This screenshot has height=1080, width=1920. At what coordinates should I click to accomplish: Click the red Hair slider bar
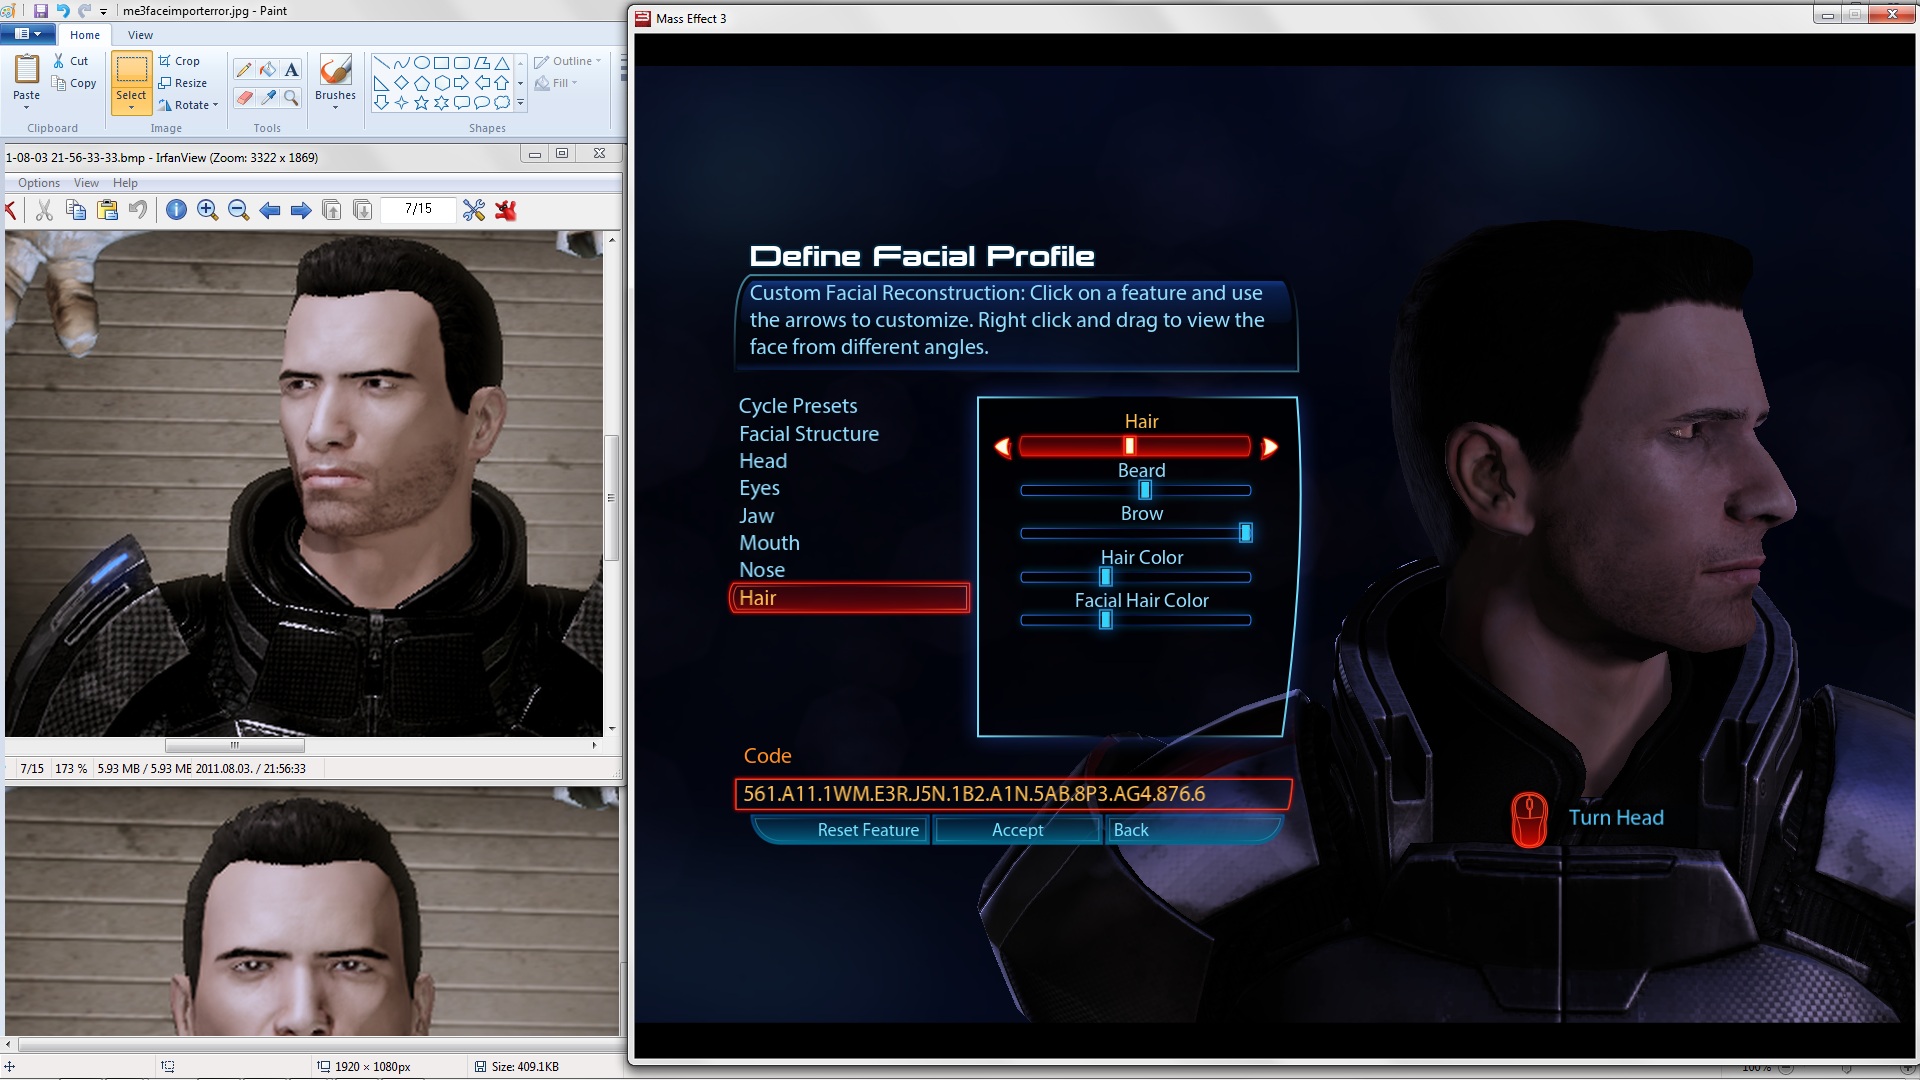point(1135,447)
